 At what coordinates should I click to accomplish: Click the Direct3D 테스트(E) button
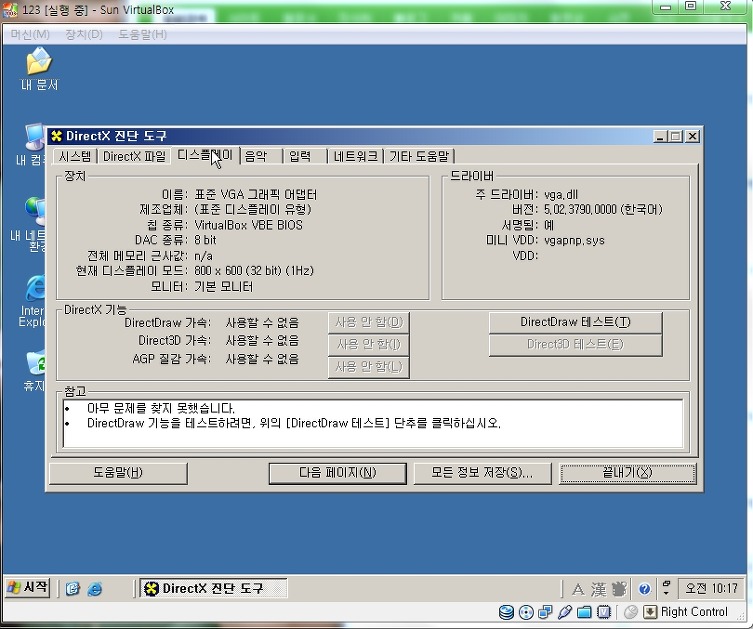tap(575, 345)
